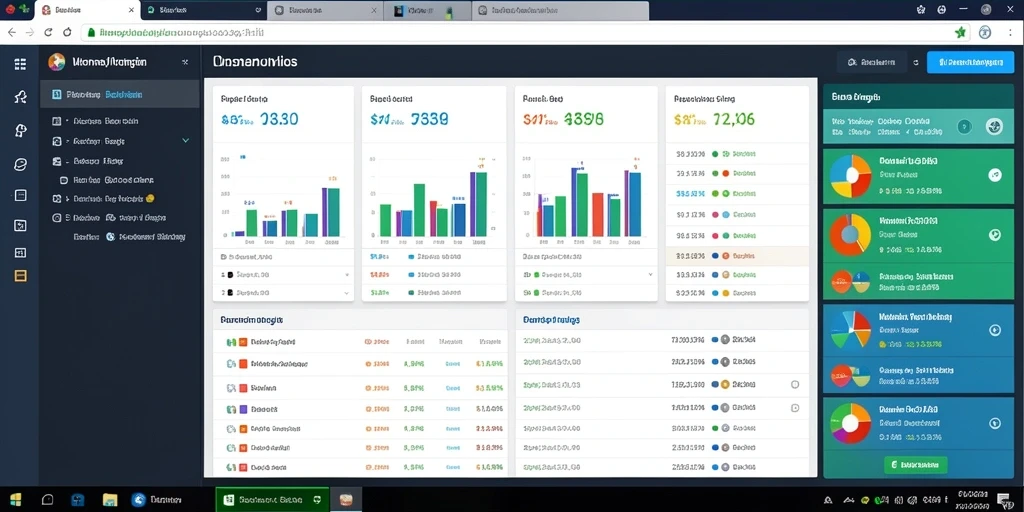Image resolution: width=1024 pixels, height=512 pixels.
Task: Select the lower radio circle in the bottom-right table
Action: click(795, 408)
